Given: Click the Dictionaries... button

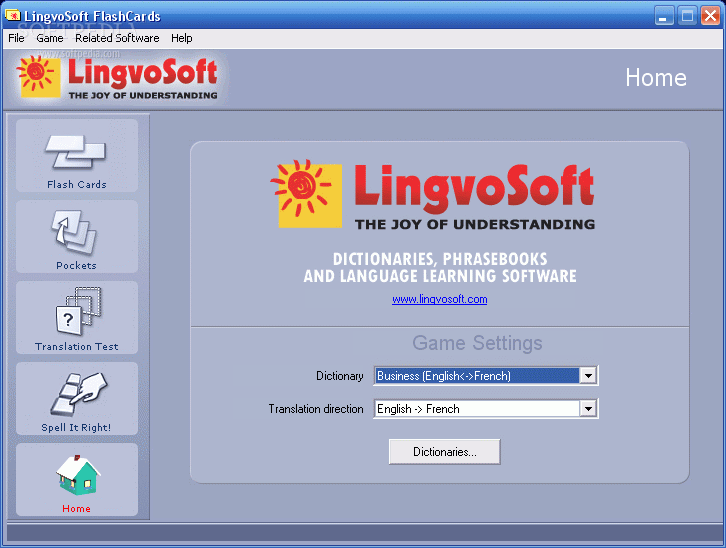Looking at the screenshot, I should pos(444,452).
